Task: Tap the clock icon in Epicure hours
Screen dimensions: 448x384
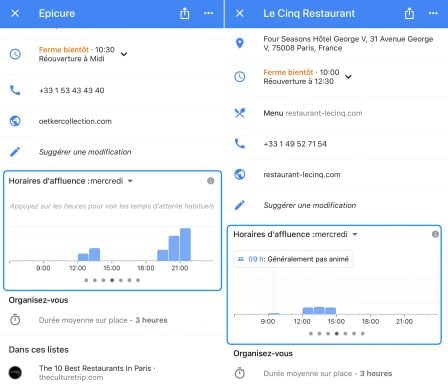Action: (15, 54)
